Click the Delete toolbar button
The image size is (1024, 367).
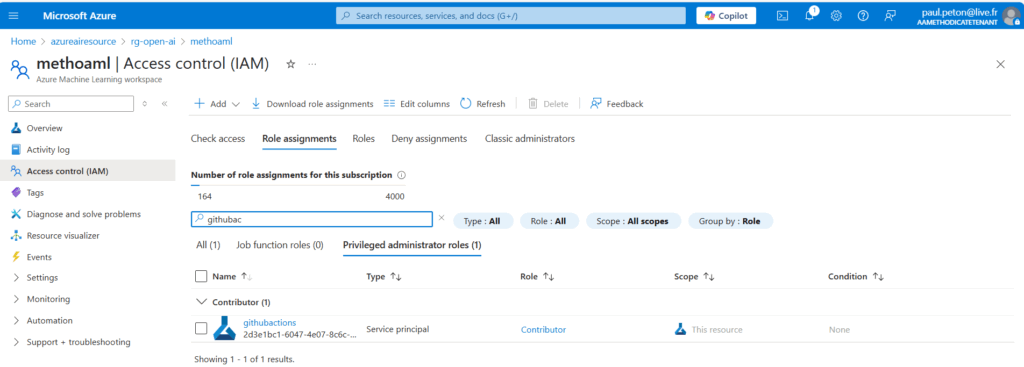548,104
